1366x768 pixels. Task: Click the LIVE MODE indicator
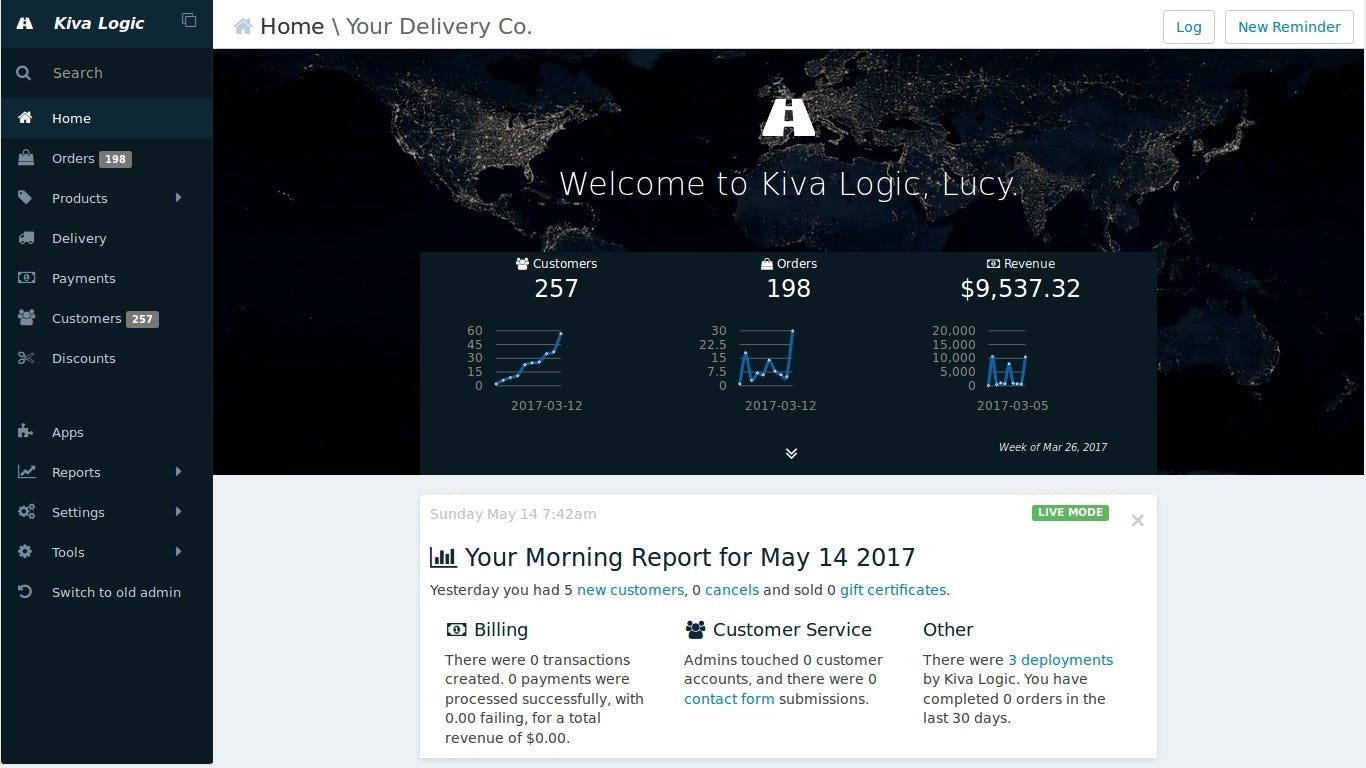click(1070, 512)
